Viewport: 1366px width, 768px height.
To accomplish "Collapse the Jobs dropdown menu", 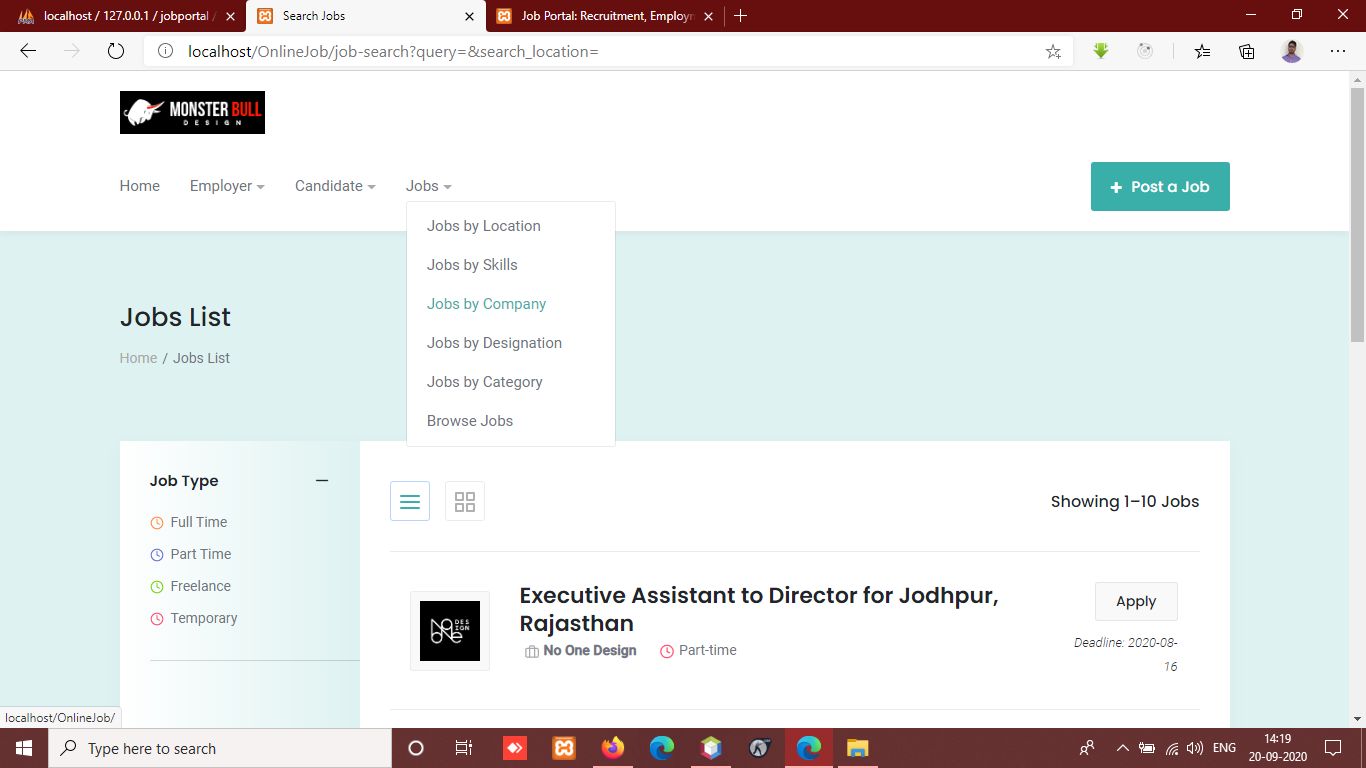I will [429, 186].
